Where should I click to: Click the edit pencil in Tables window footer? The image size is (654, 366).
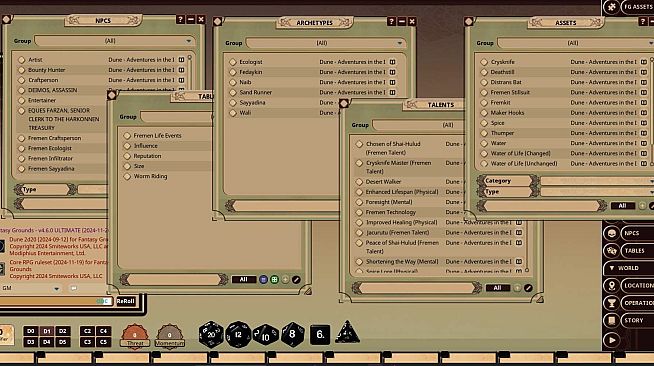pyautogui.click(x=296, y=280)
